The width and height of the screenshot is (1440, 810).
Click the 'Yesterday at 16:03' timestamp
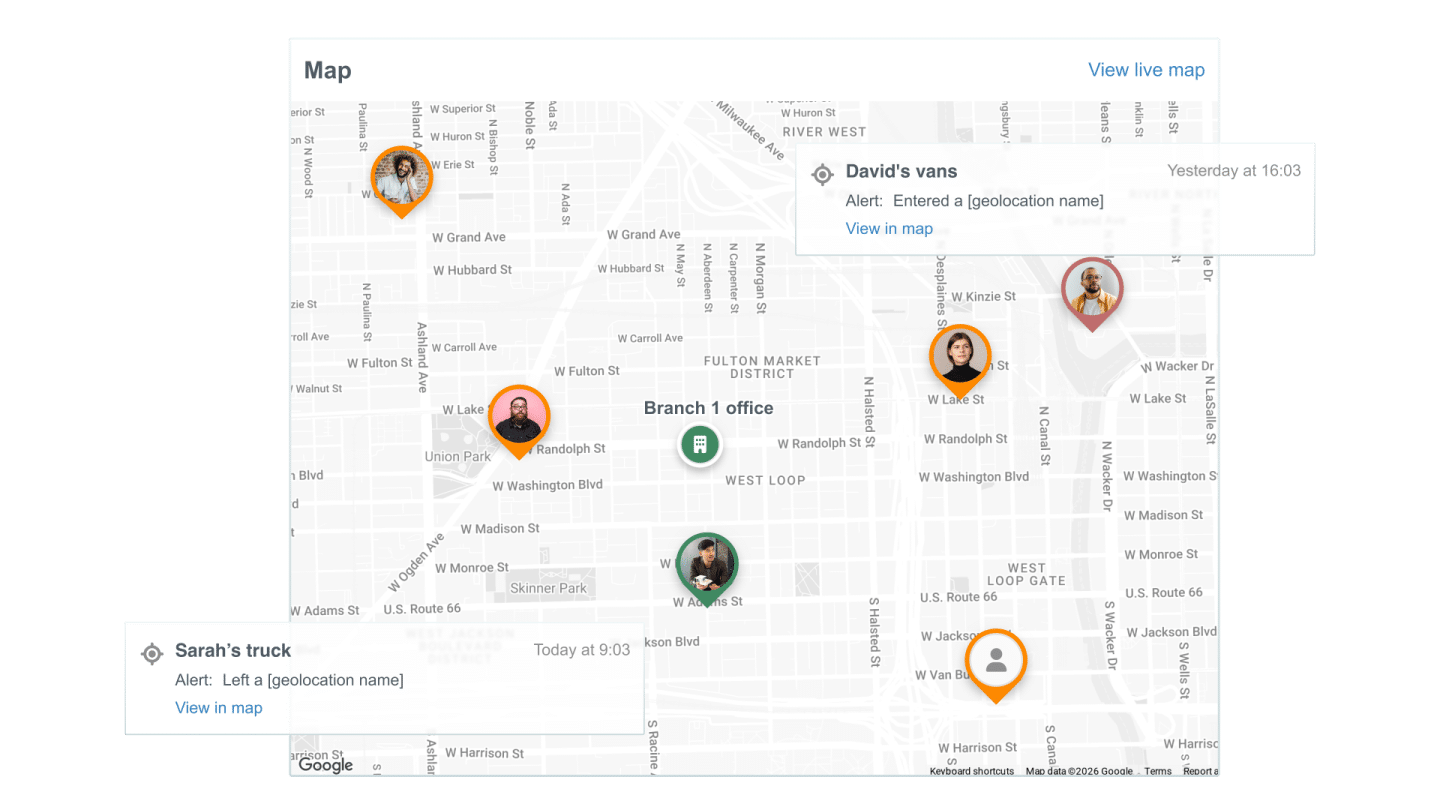click(x=1234, y=171)
